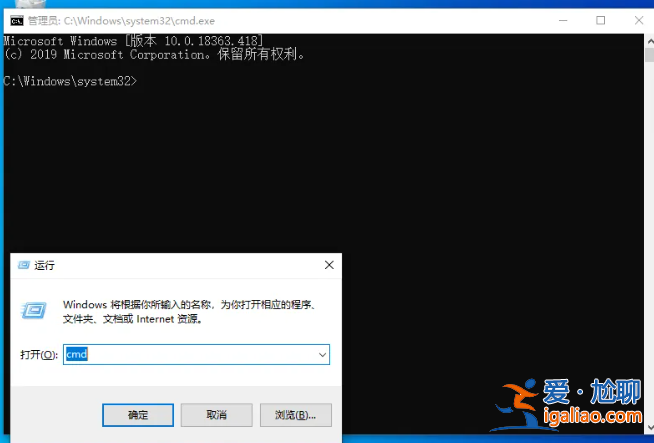
Task: Click the cmd scrollbar up arrow
Action: tap(650, 42)
